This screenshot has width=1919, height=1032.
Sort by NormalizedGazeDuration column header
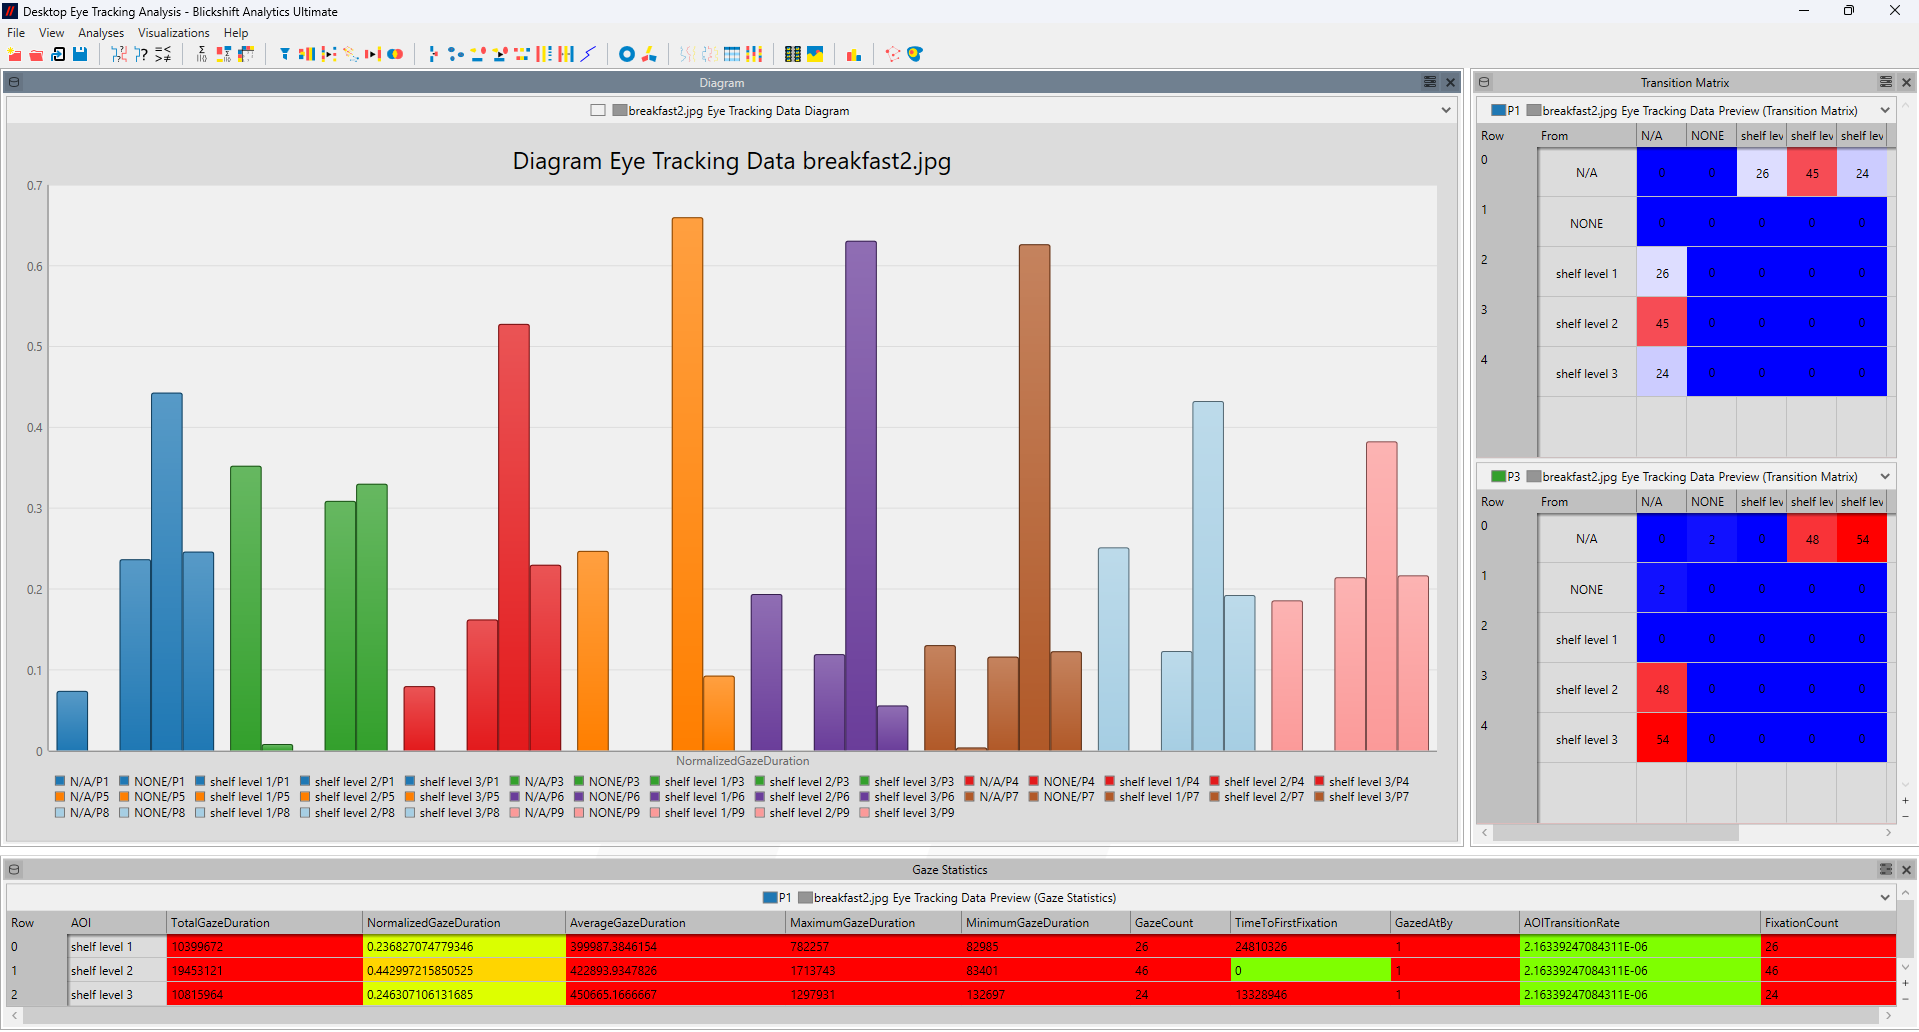(x=433, y=923)
